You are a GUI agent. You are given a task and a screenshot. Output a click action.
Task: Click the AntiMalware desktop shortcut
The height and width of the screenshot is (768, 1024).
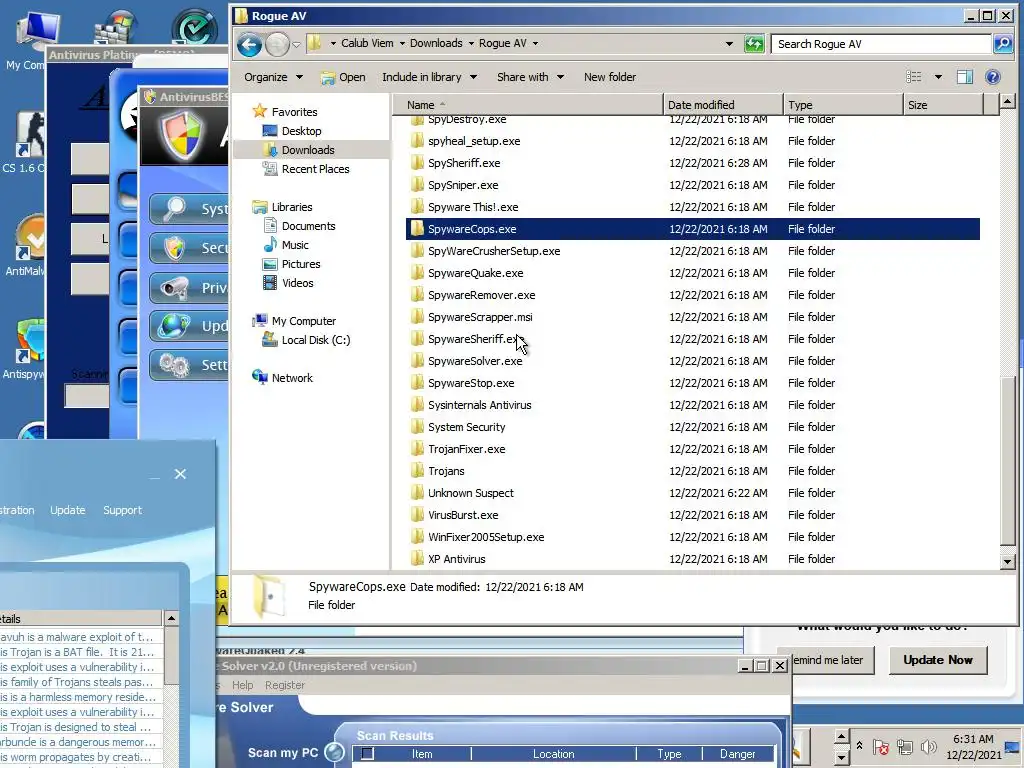pyautogui.click(x=26, y=247)
